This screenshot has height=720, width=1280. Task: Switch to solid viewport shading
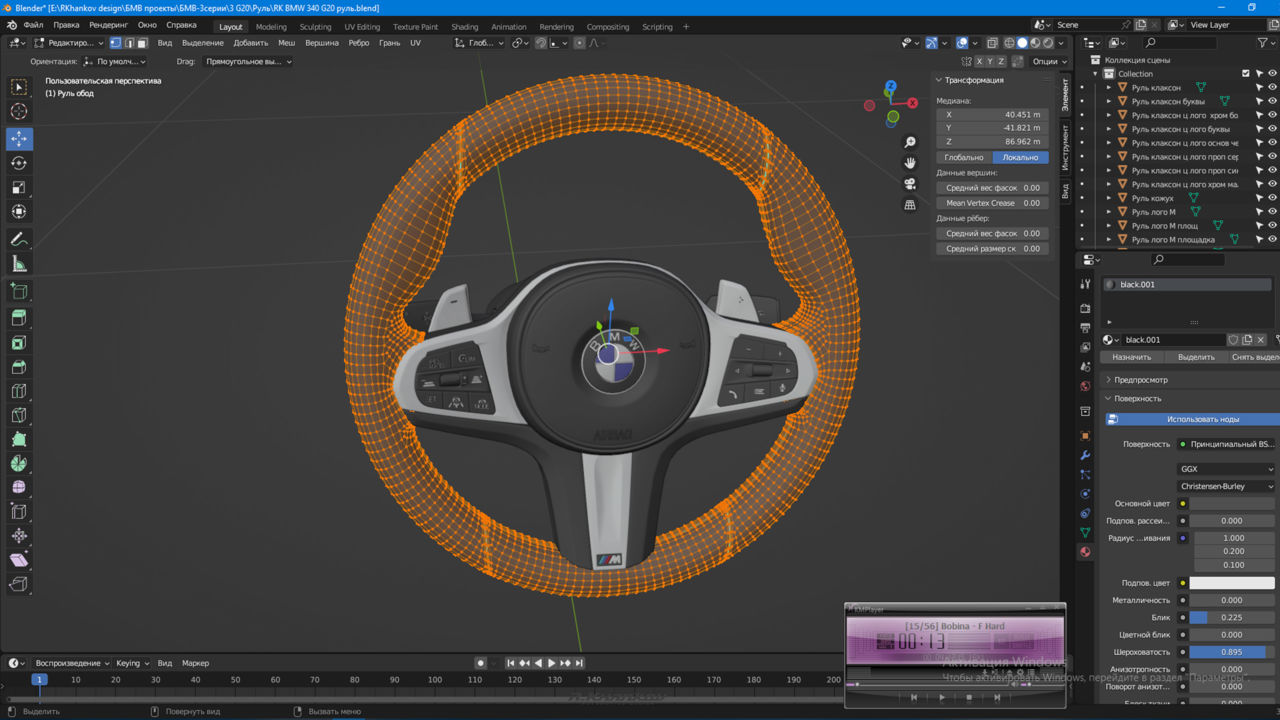pyautogui.click(x=1022, y=43)
